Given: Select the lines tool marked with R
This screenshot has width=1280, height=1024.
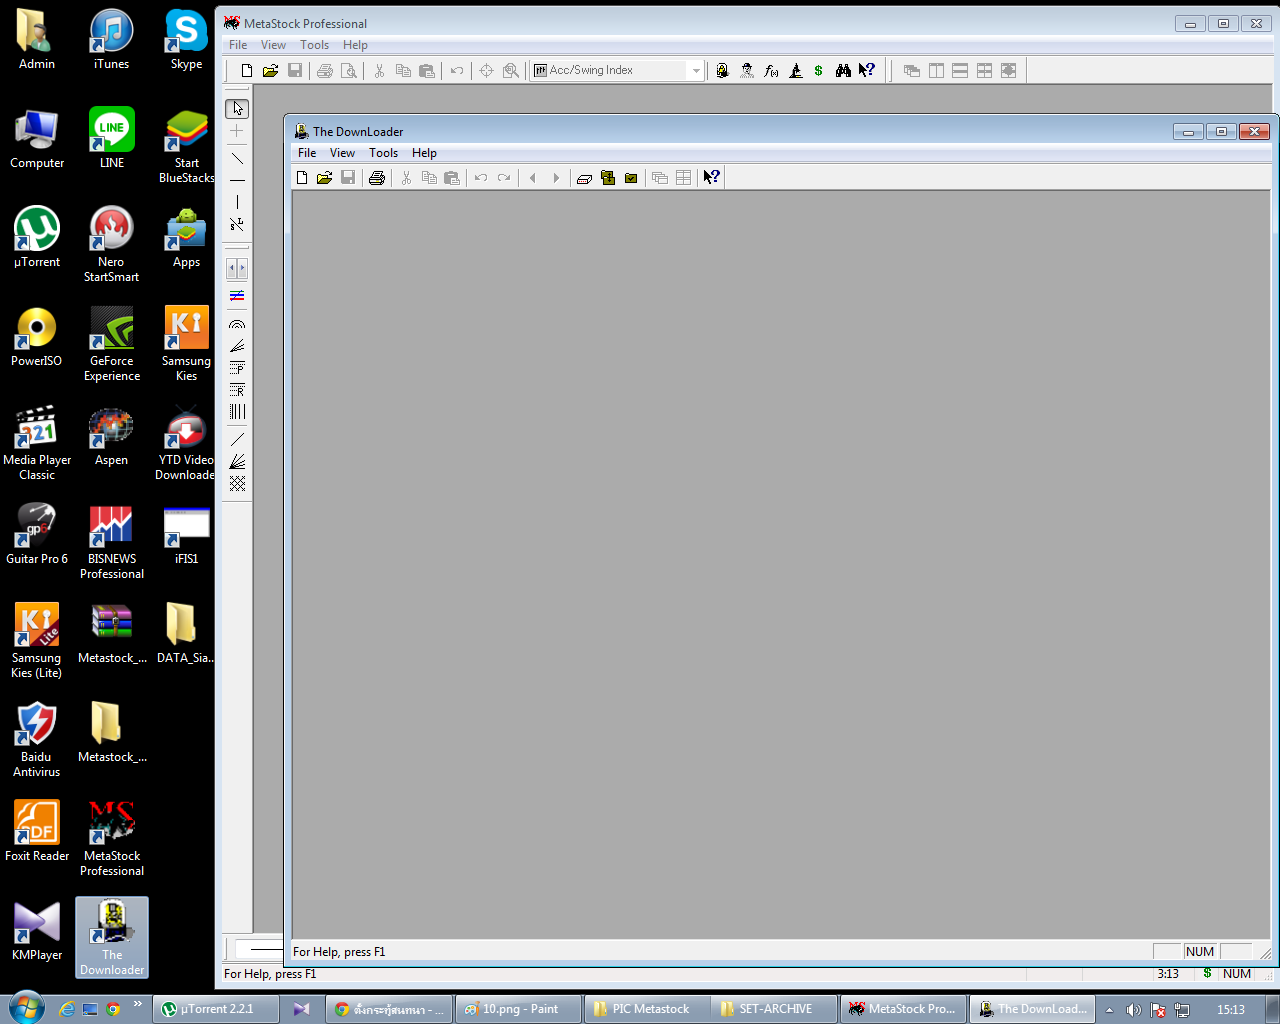Looking at the screenshot, I should click(237, 390).
